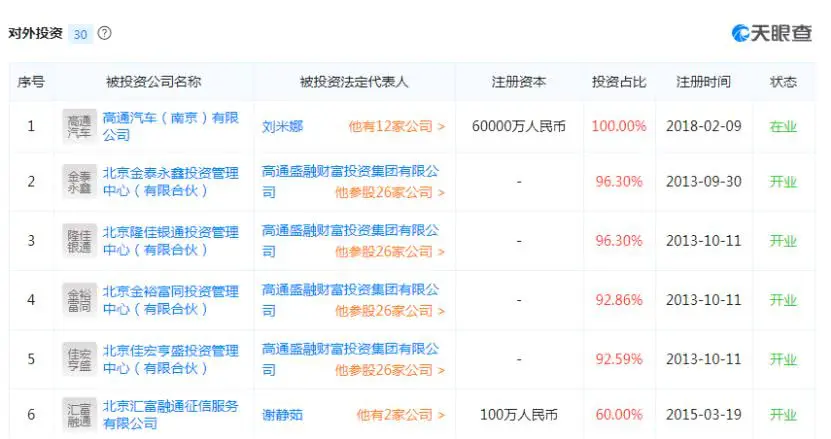831x439 pixels.
Task: Open the 佳宏亨盛 company logo thumbnail
Action: [79, 359]
